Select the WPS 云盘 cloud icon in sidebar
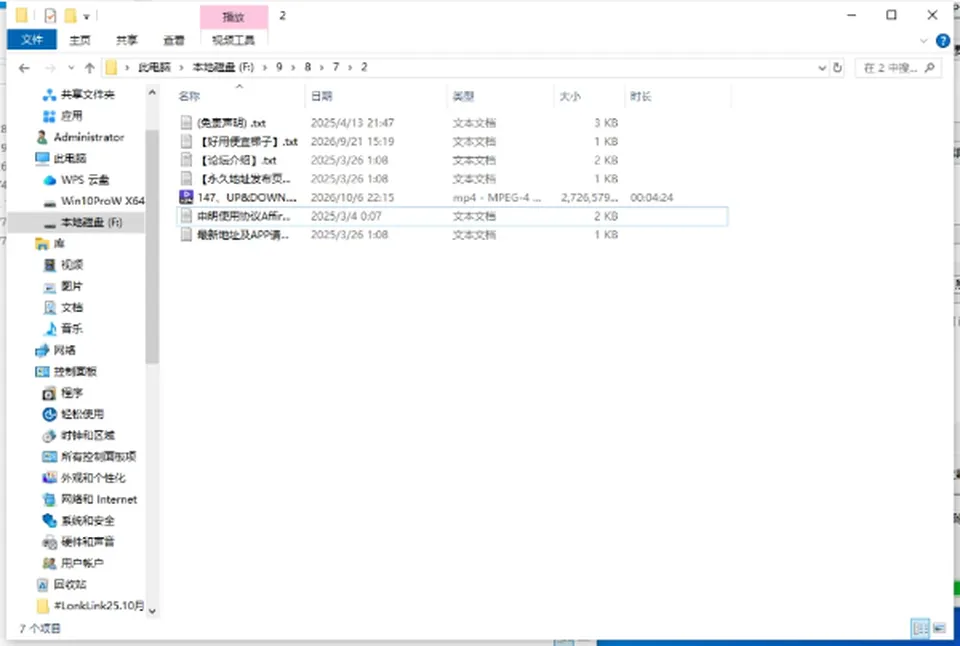 50,180
